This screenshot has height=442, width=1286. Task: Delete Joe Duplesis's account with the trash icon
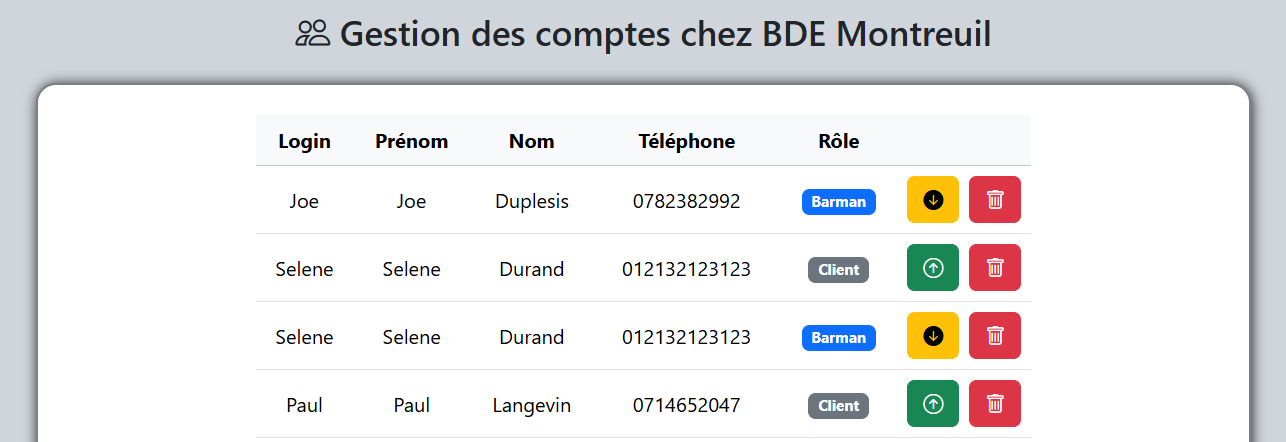(x=994, y=200)
